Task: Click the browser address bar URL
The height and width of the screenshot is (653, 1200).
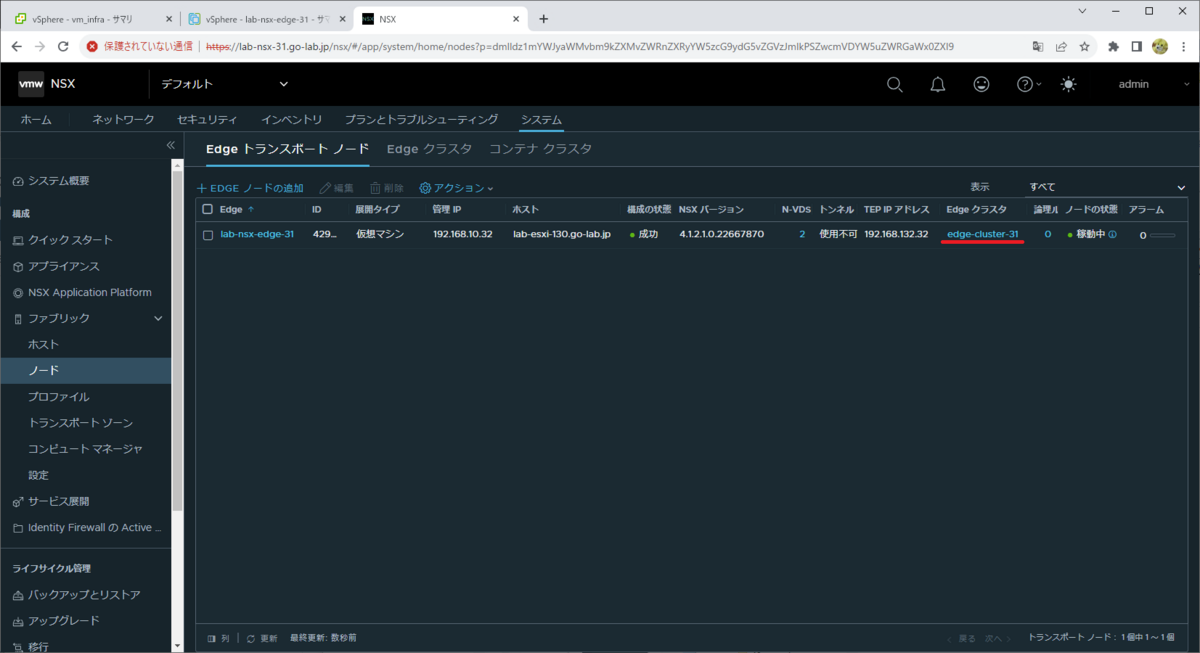Action: point(581,46)
